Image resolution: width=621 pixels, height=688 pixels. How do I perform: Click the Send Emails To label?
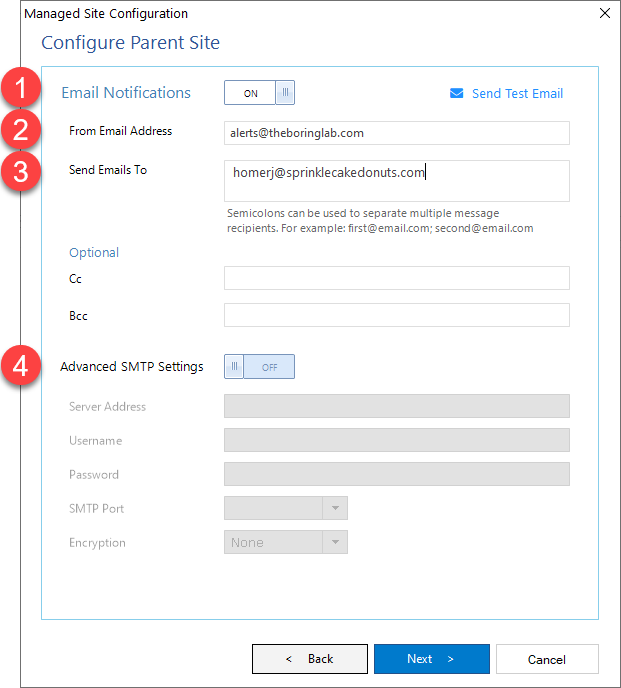coord(108,170)
